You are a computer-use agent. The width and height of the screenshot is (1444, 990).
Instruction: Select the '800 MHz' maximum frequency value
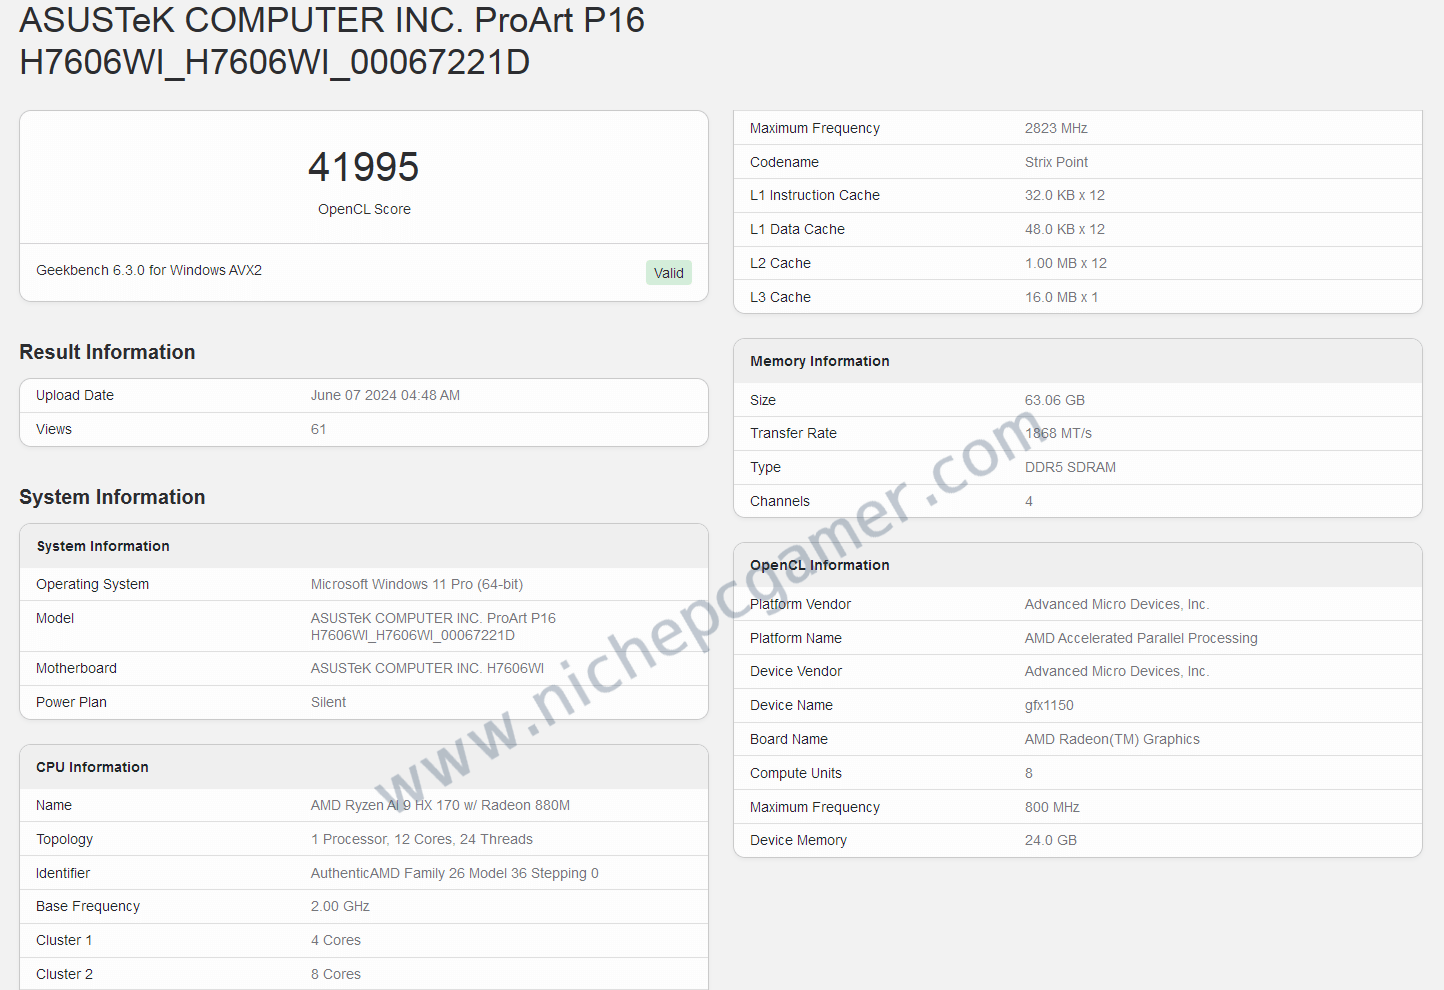click(x=1052, y=807)
